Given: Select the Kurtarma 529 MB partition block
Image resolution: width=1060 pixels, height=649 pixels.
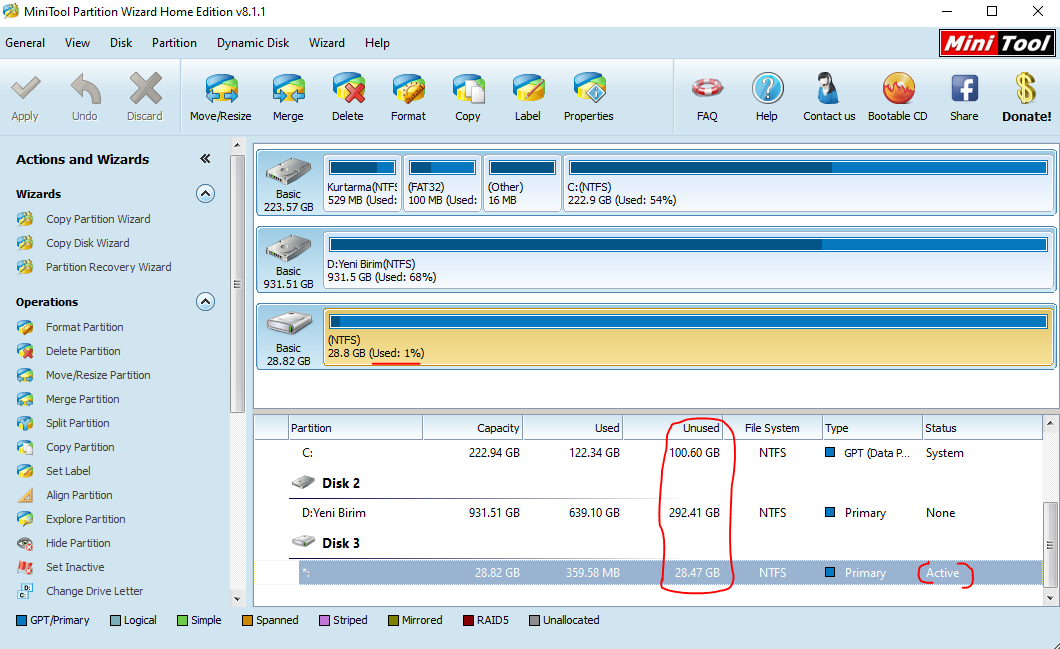Looking at the screenshot, I should click(362, 183).
